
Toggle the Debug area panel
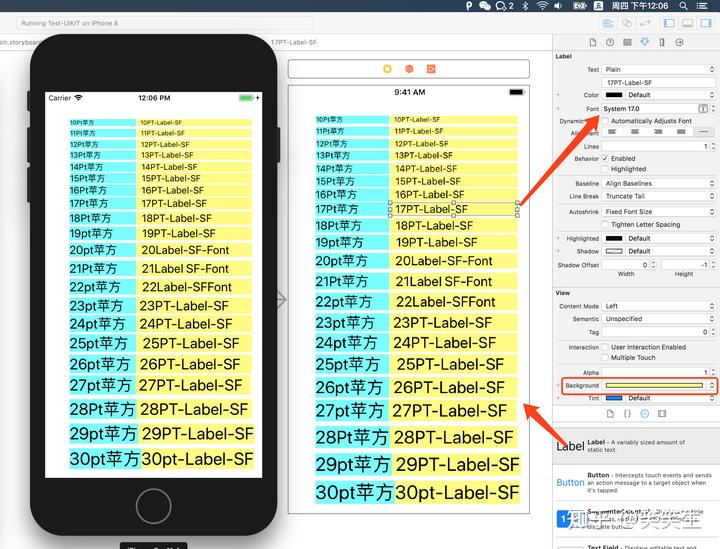point(687,23)
